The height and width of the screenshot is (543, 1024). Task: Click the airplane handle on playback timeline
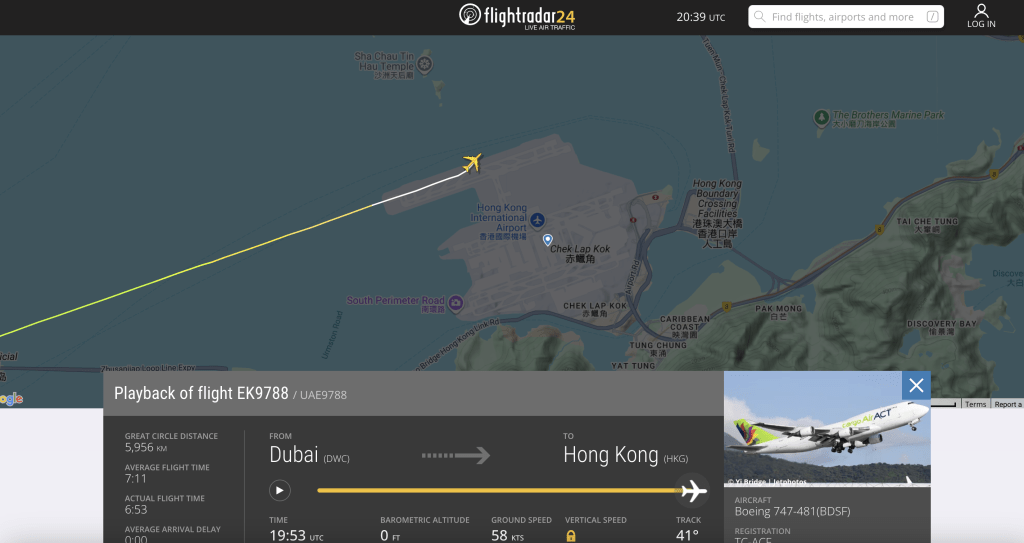(694, 490)
